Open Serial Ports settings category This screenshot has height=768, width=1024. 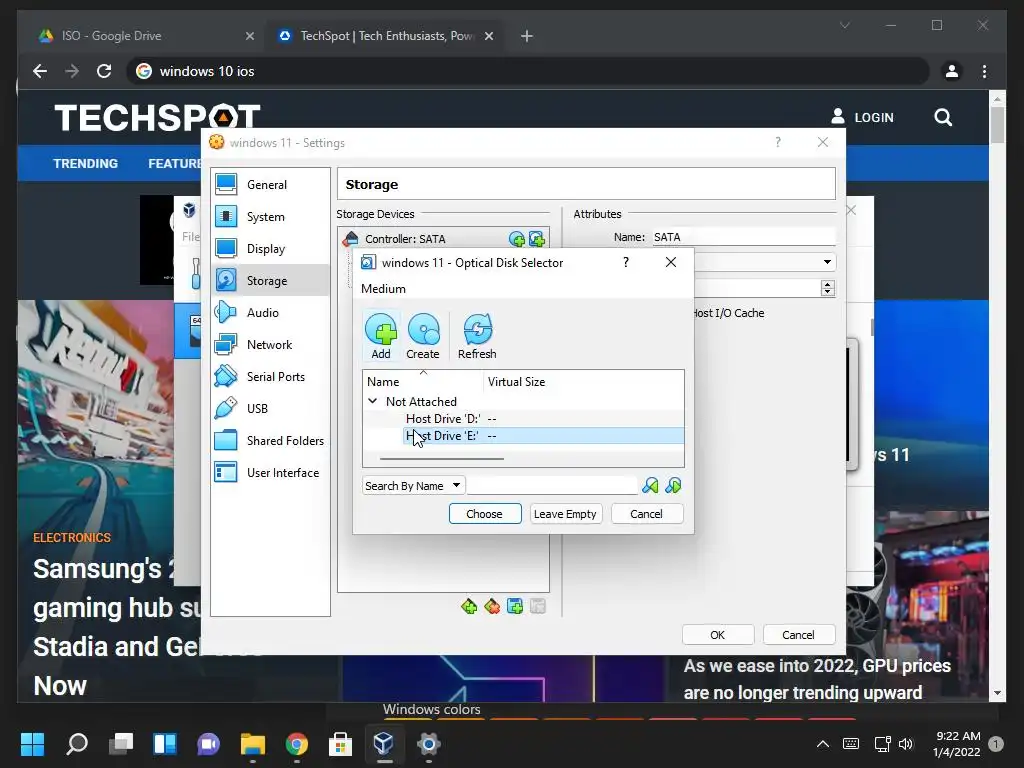pos(270,377)
